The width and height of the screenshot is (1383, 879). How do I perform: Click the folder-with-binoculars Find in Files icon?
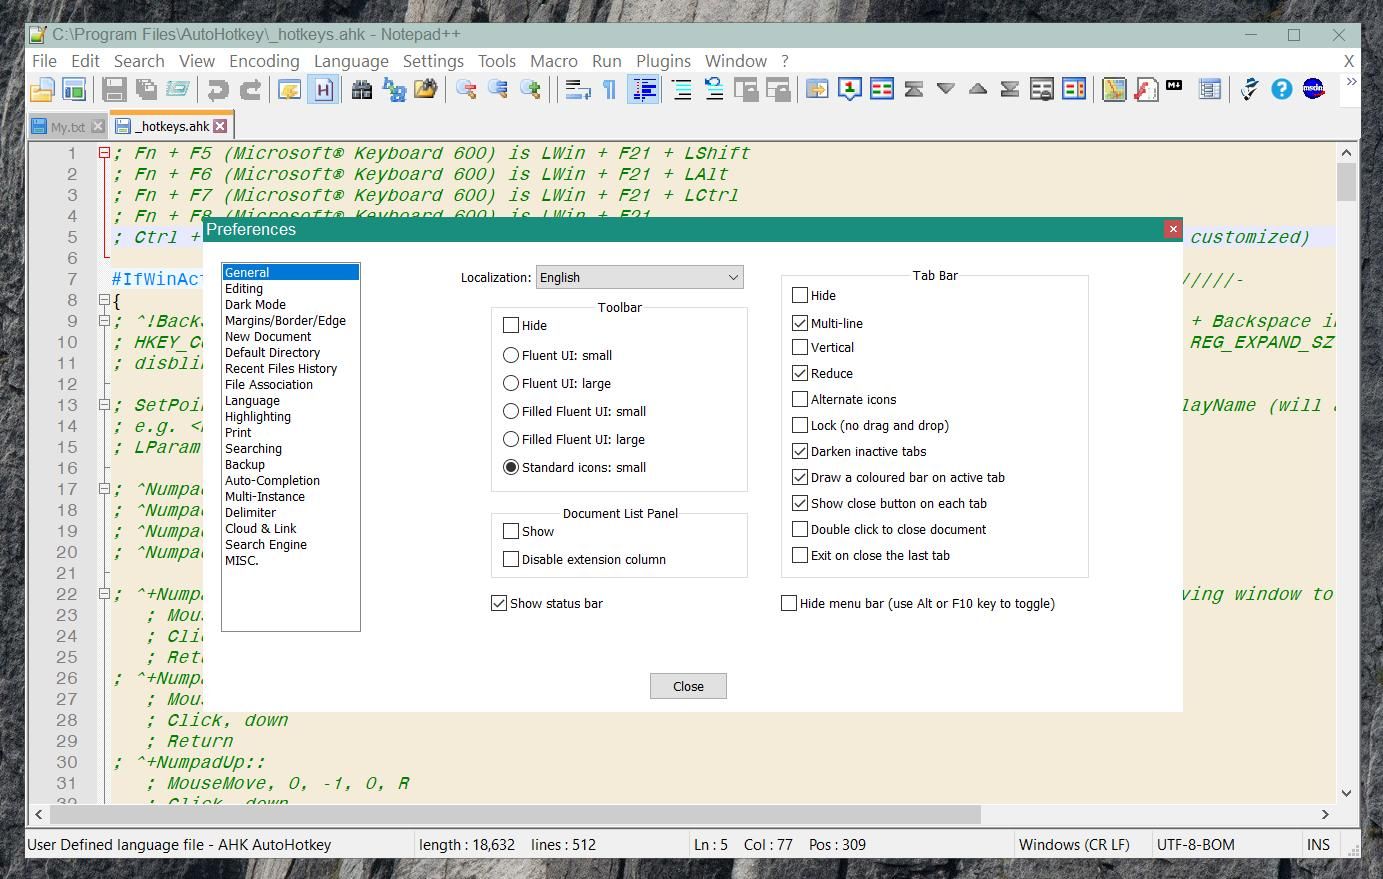pyautogui.click(x=426, y=90)
